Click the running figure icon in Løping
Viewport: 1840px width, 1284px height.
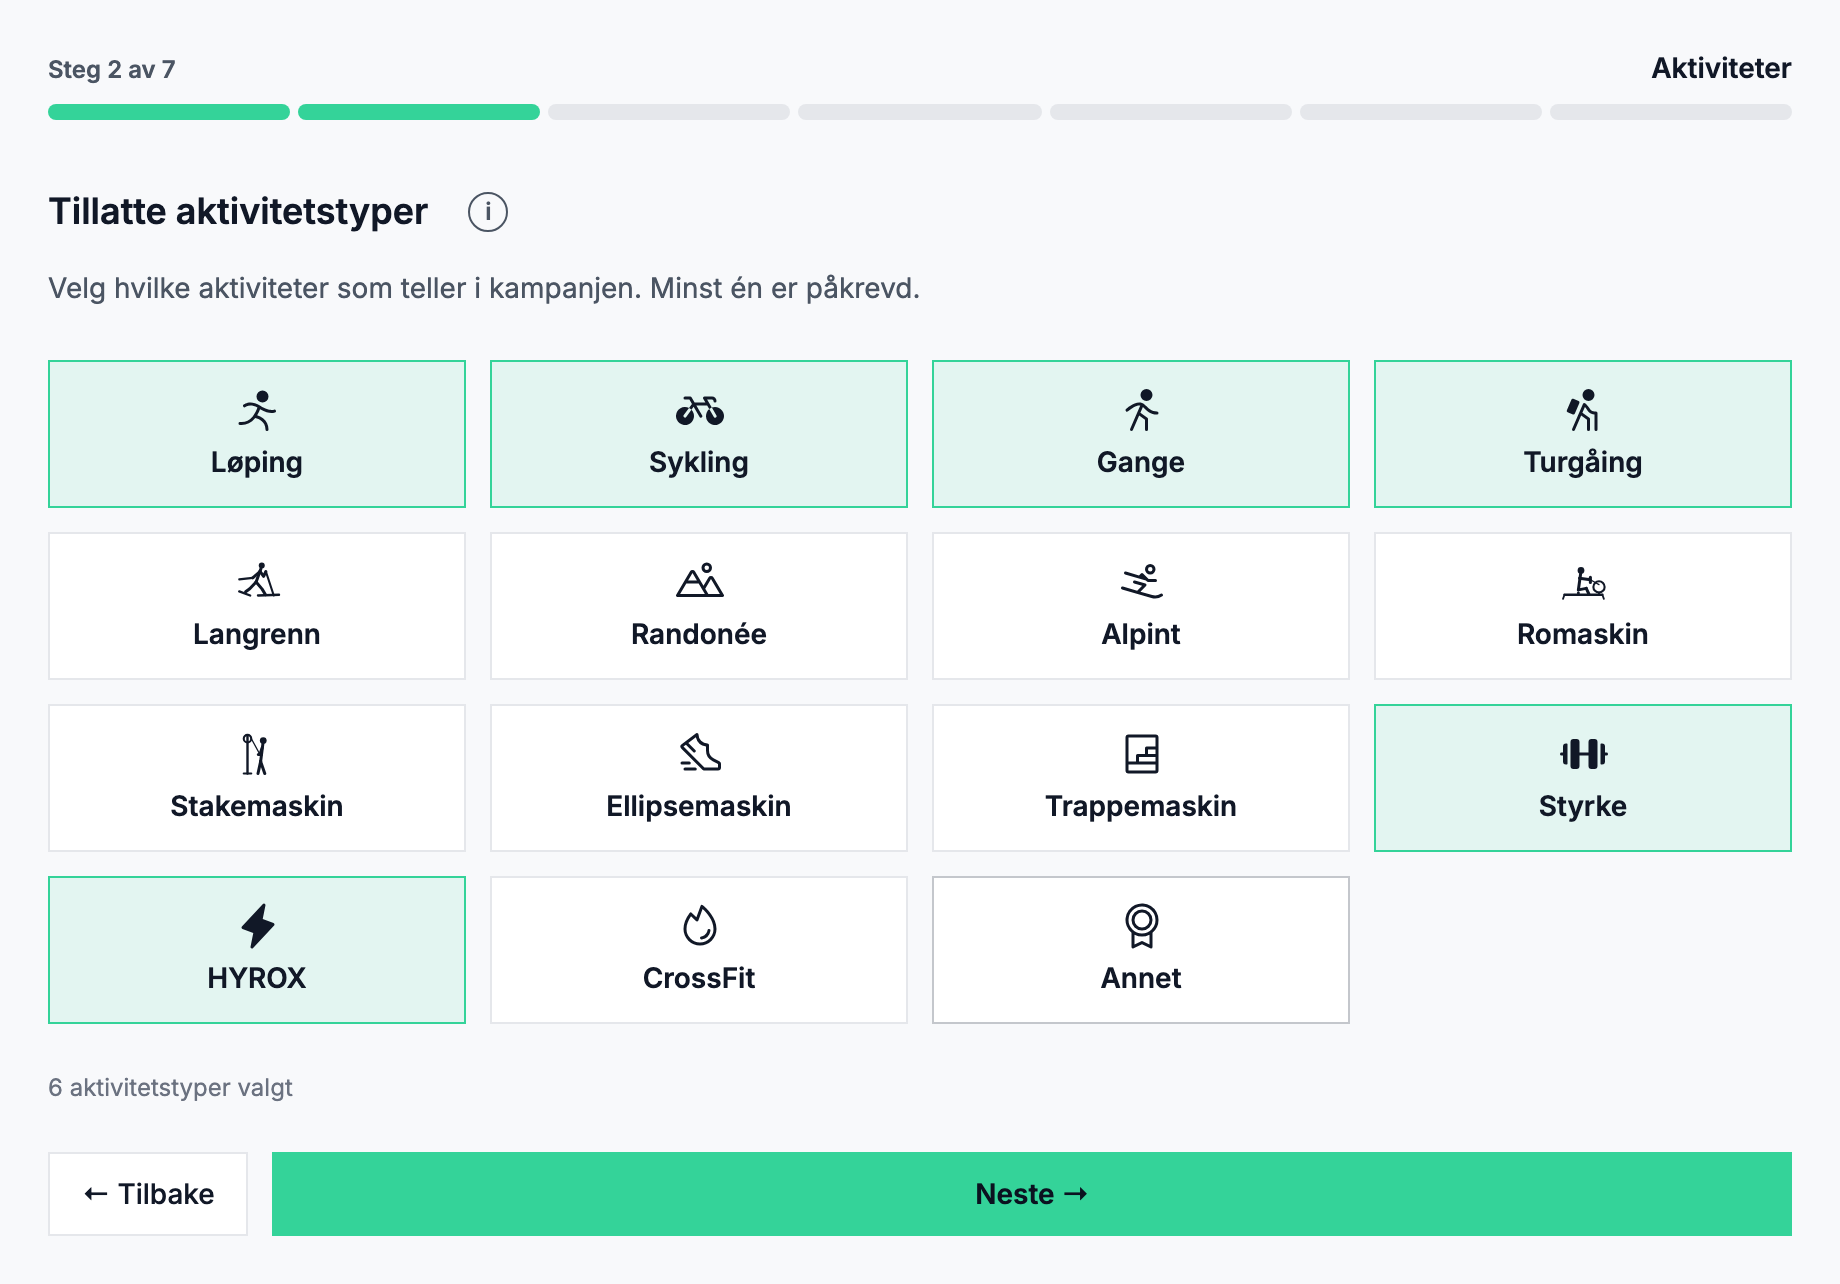tap(257, 411)
